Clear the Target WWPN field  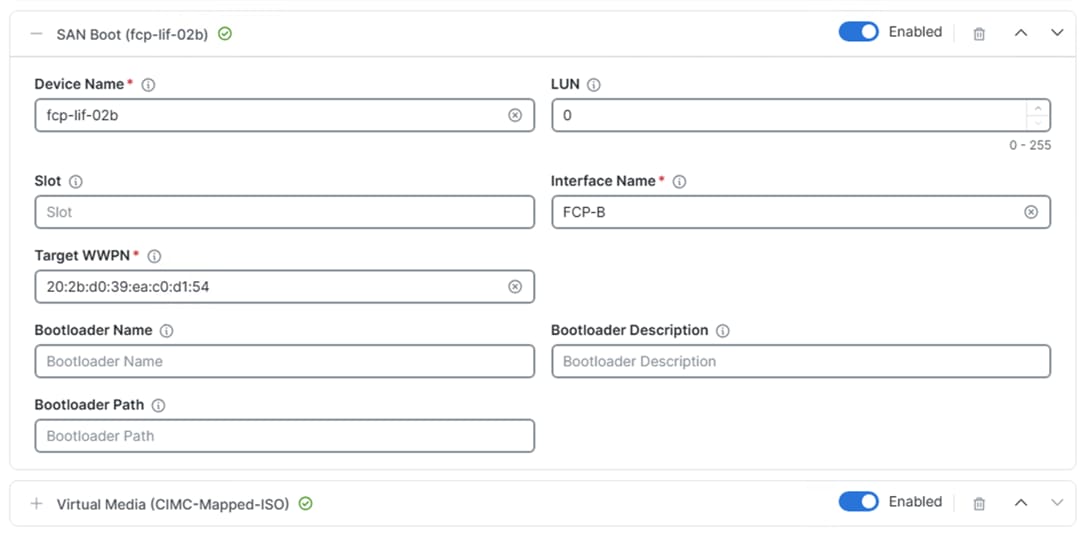pos(514,286)
